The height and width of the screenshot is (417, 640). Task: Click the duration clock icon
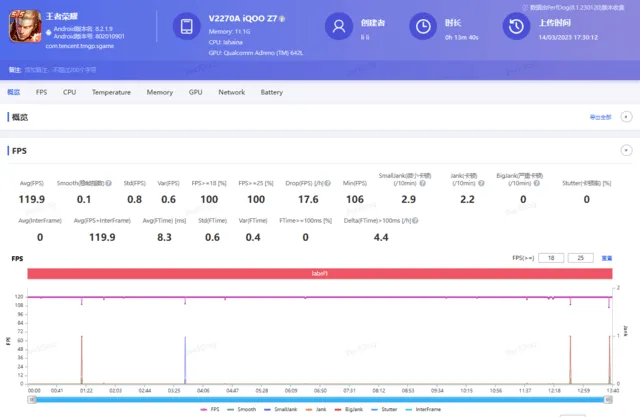pyautogui.click(x=425, y=27)
